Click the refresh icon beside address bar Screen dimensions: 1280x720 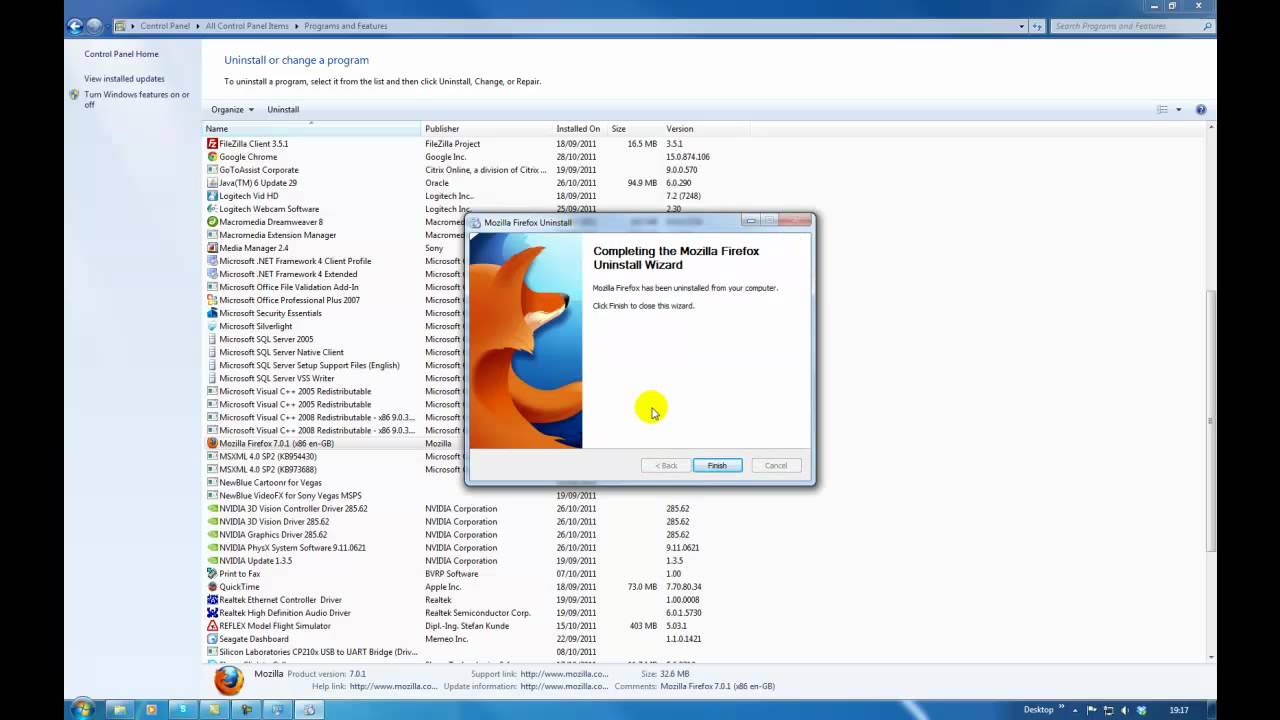1038,26
